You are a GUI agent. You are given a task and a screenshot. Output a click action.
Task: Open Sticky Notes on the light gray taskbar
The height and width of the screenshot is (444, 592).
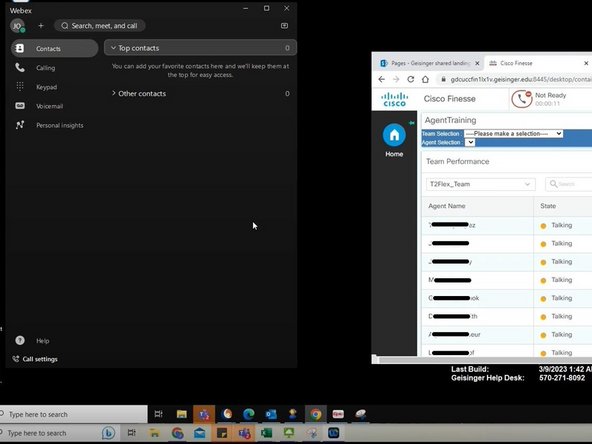point(222,433)
